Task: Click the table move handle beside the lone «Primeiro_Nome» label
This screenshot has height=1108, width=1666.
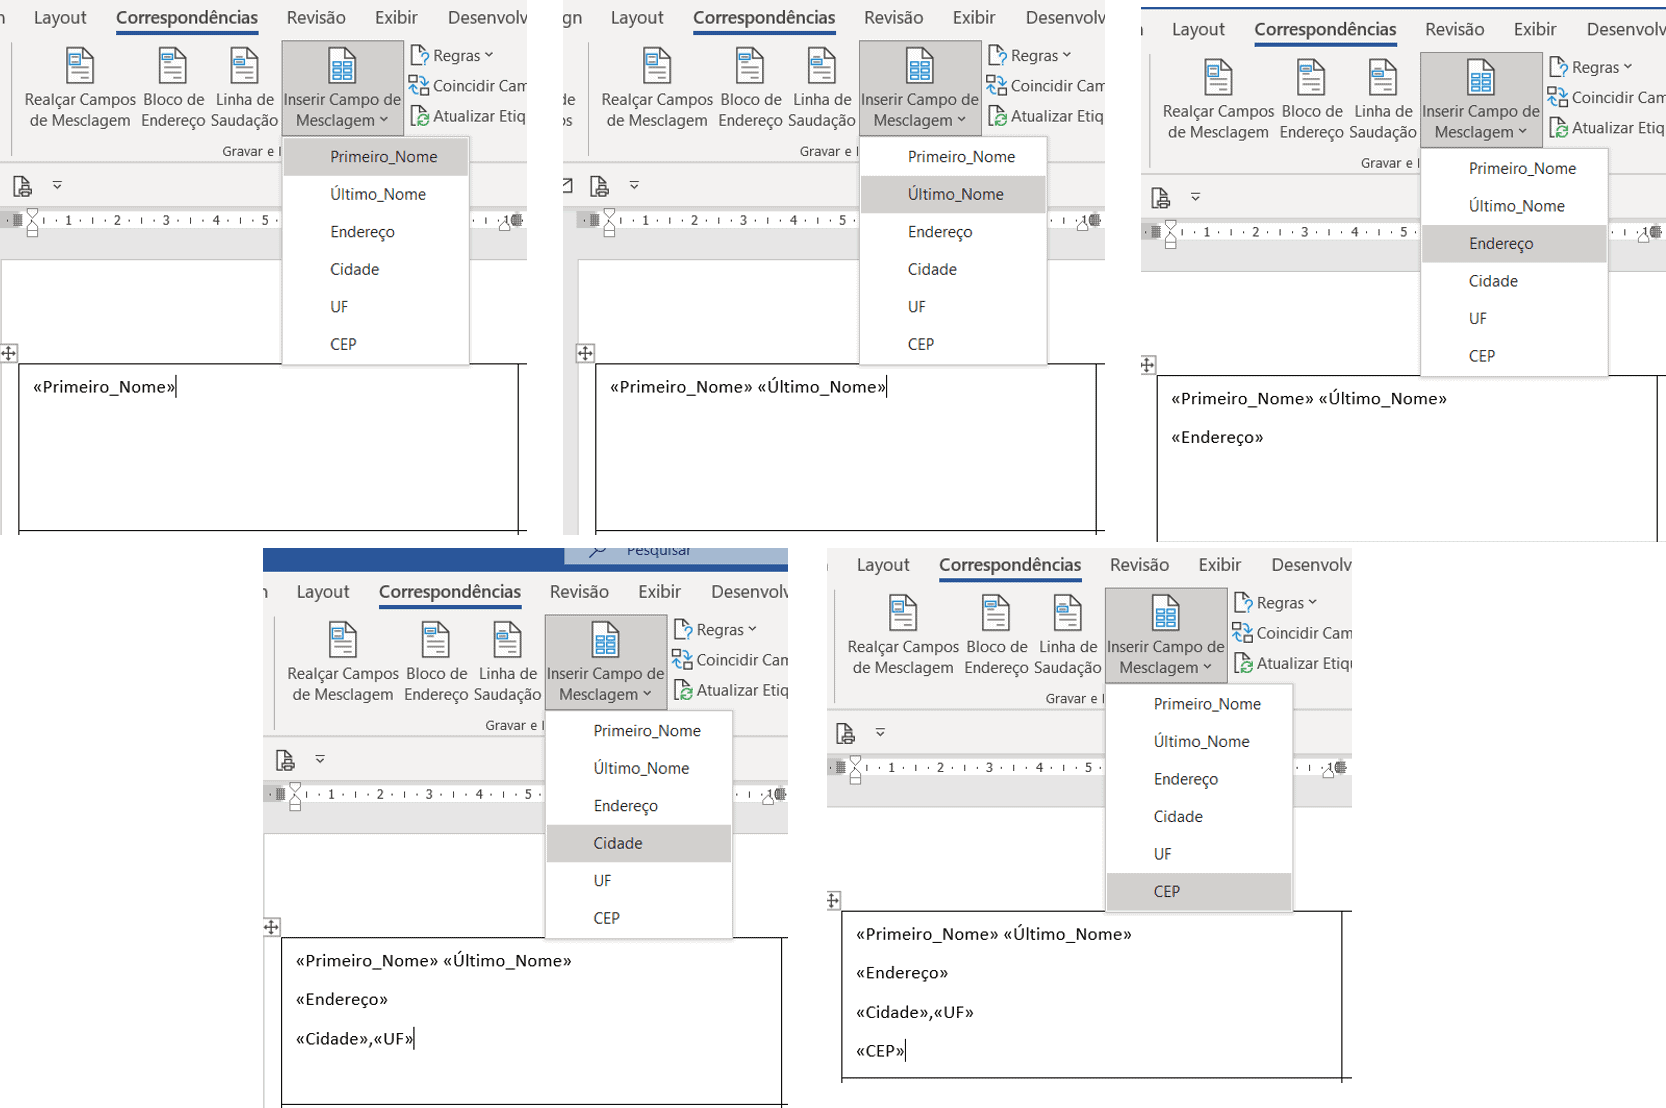Action: point(9,353)
